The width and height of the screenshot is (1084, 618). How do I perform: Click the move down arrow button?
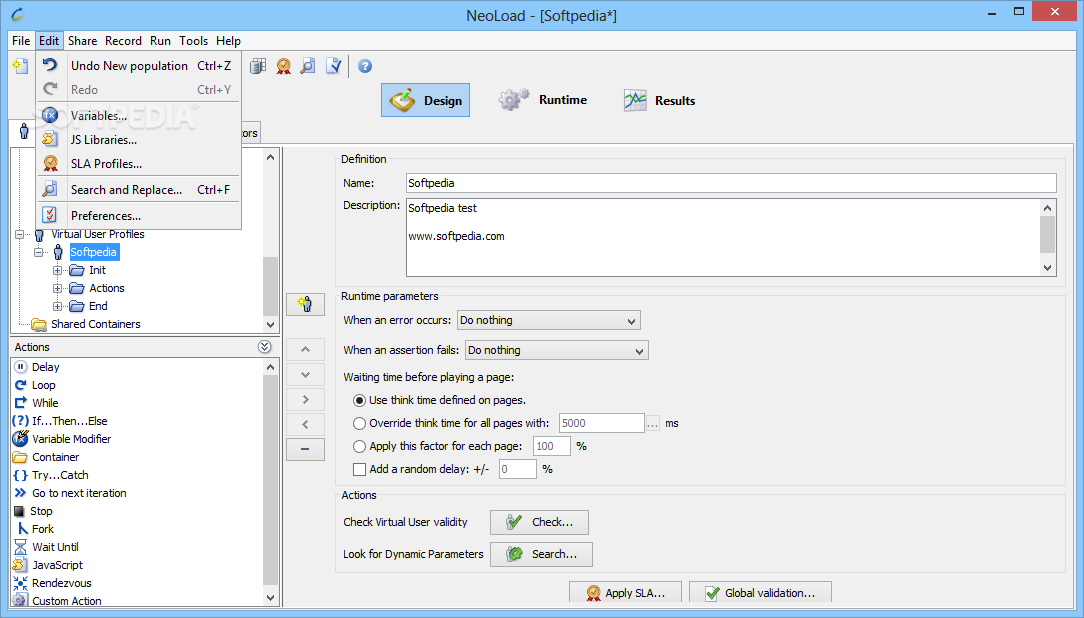tap(306, 375)
